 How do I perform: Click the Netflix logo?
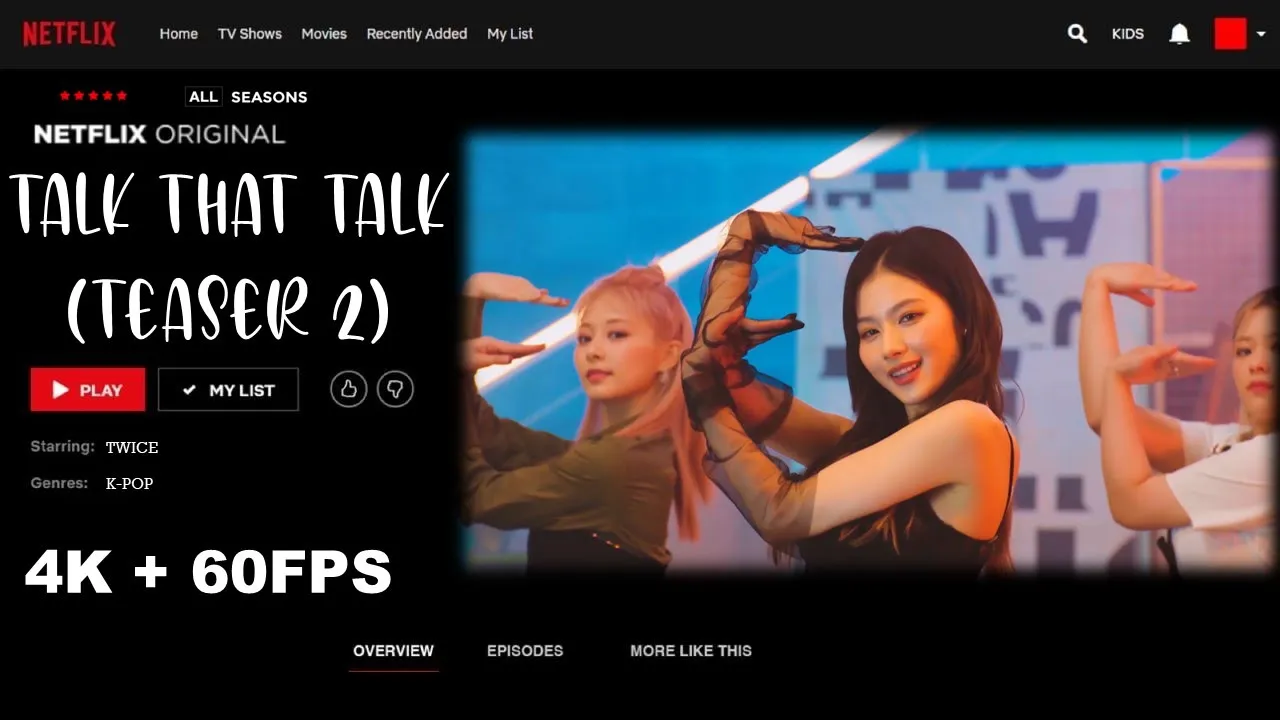[69, 34]
